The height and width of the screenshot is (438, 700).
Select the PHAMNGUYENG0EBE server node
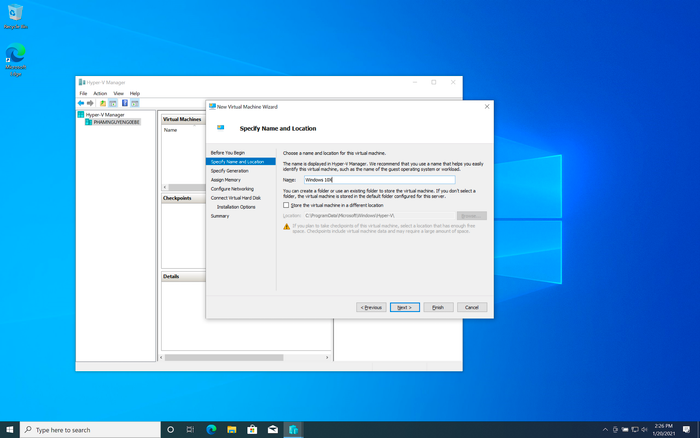point(117,122)
